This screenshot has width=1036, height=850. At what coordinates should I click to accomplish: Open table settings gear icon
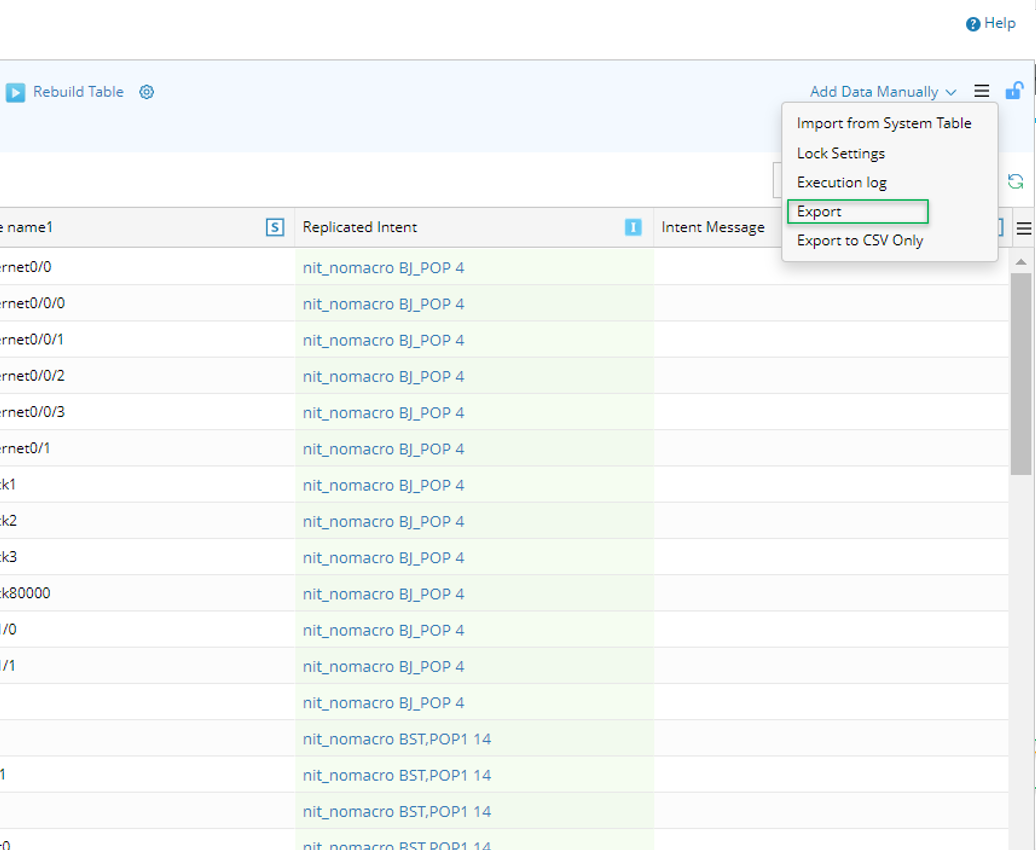[147, 92]
